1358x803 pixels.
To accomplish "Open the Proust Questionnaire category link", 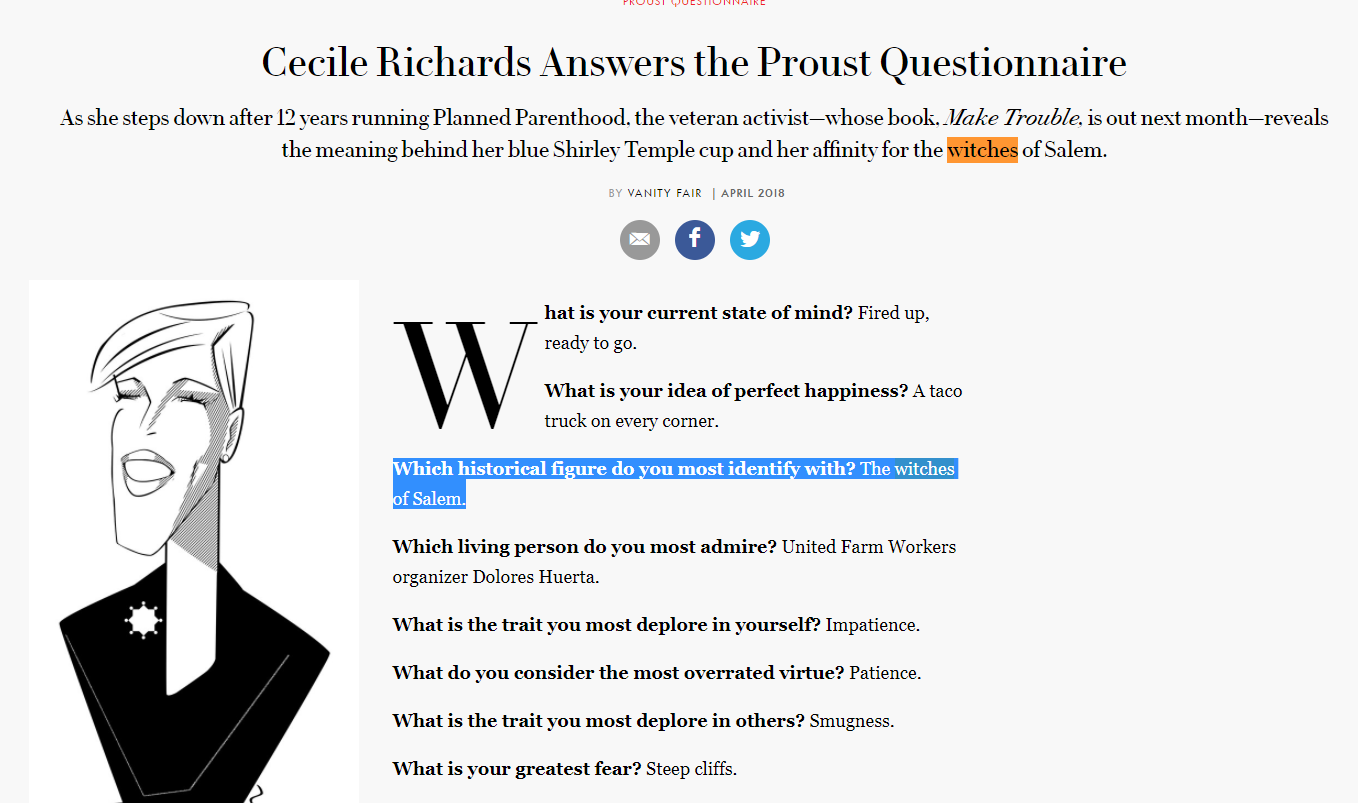I will point(694,3).
